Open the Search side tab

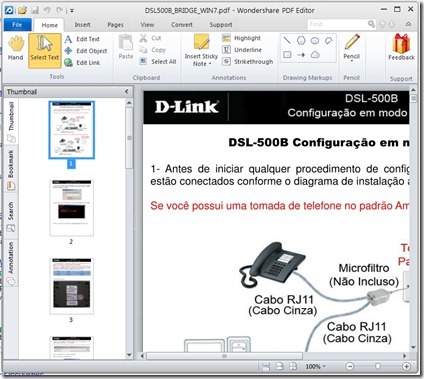[x=11, y=217]
